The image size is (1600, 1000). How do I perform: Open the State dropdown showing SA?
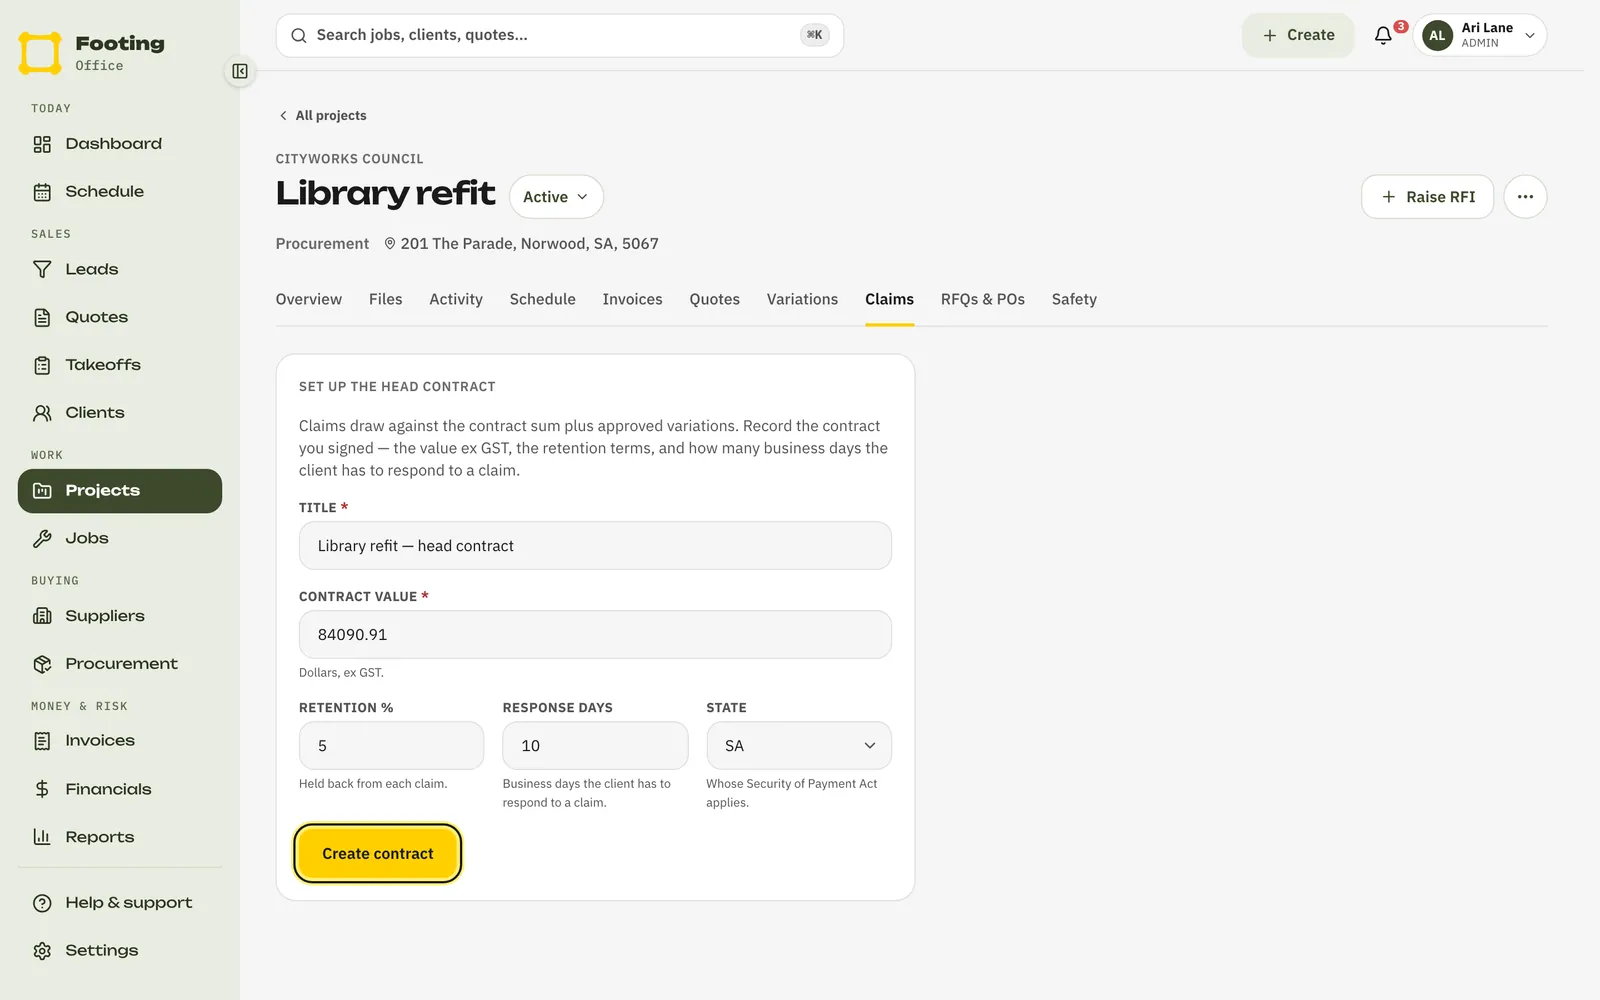tap(799, 746)
